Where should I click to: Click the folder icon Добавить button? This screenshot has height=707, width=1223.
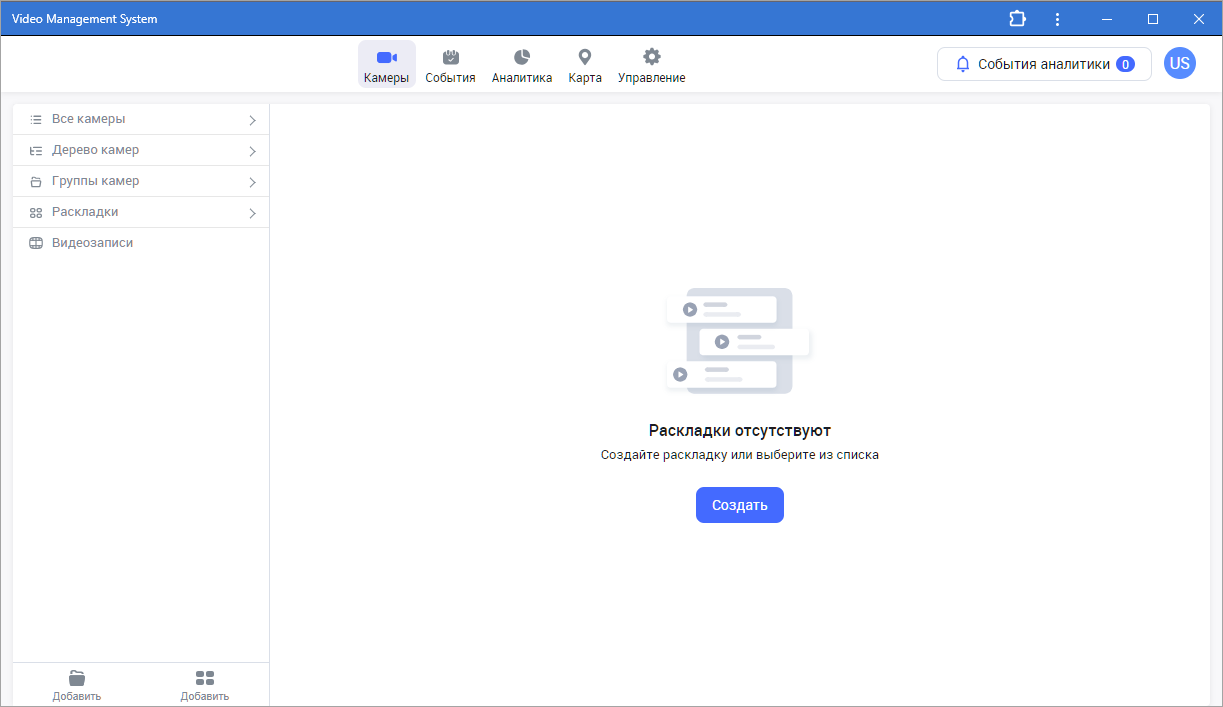(x=77, y=685)
